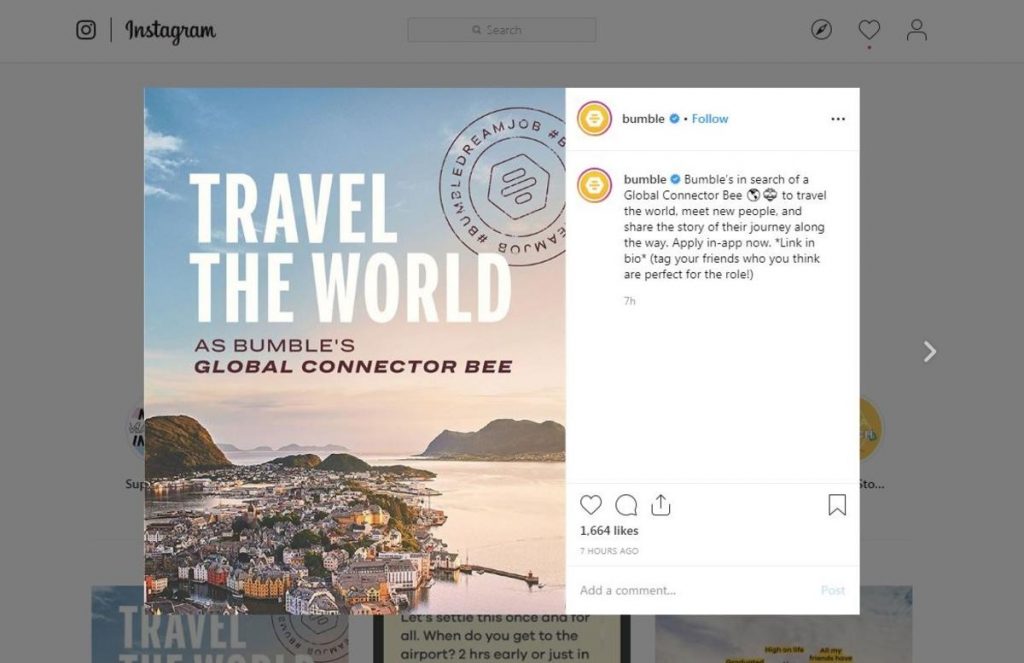Click the Instagram wordmark logo
The width and height of the screenshot is (1024, 663).
[x=170, y=31]
